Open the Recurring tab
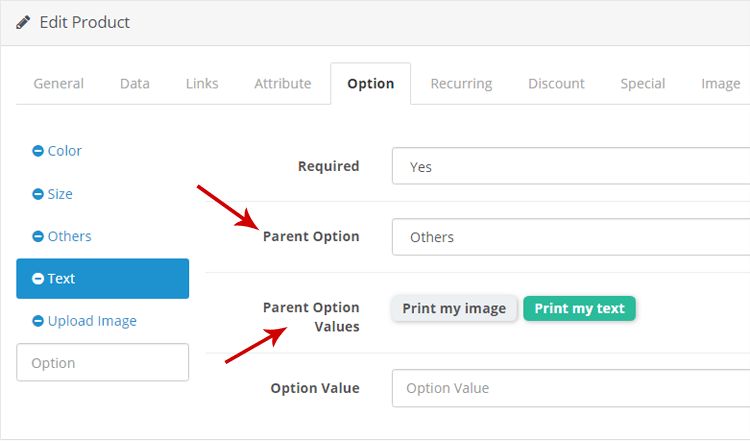Screen dimensions: 750x441 pyautogui.click(x=461, y=84)
